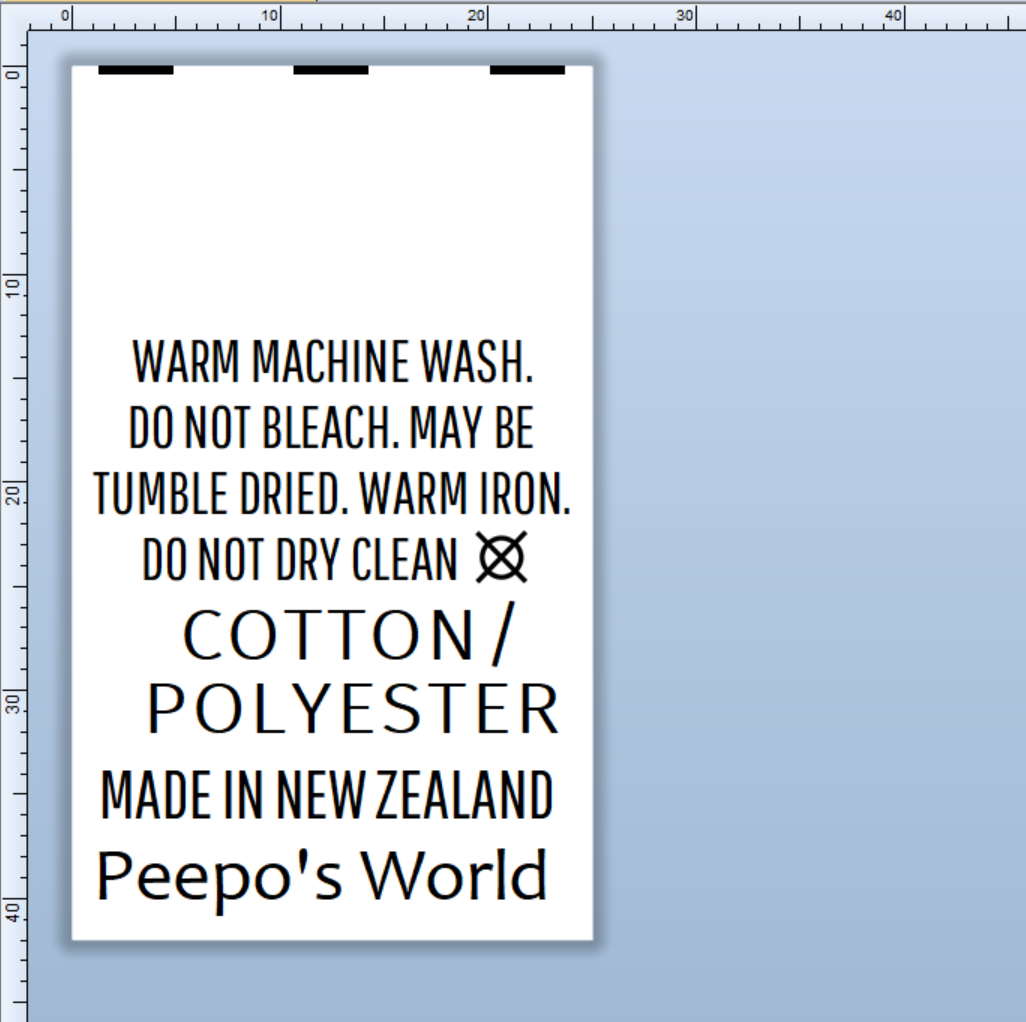Click the vertical ruler strip

(x=14, y=500)
